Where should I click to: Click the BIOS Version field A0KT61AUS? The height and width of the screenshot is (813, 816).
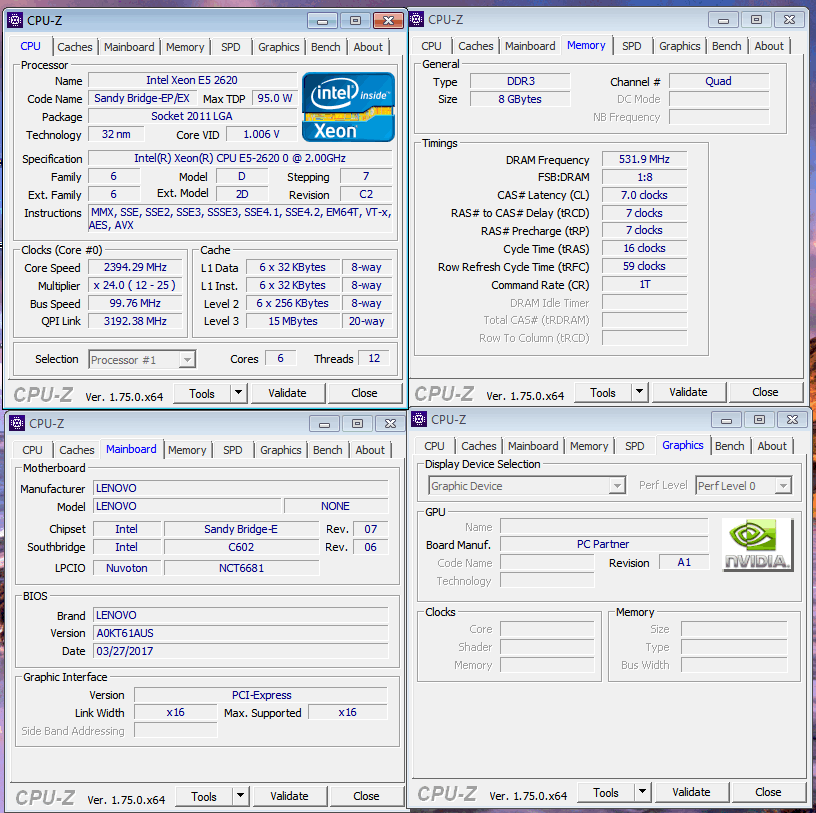(241, 633)
